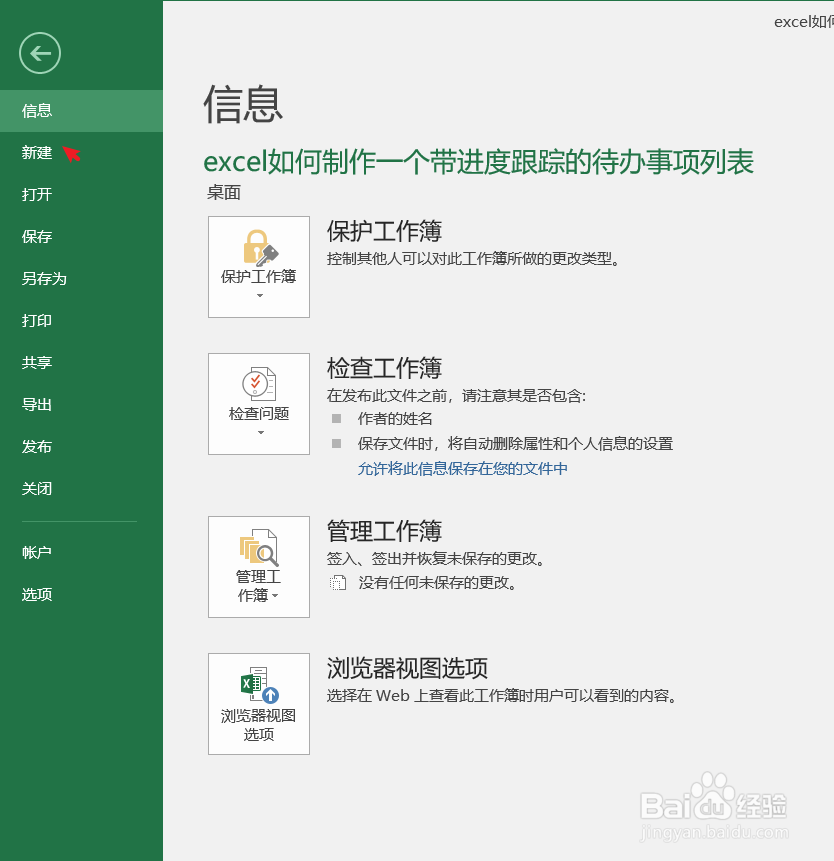This screenshot has height=861, width=834.
Task: Open the 打印 page
Action: click(x=81, y=321)
